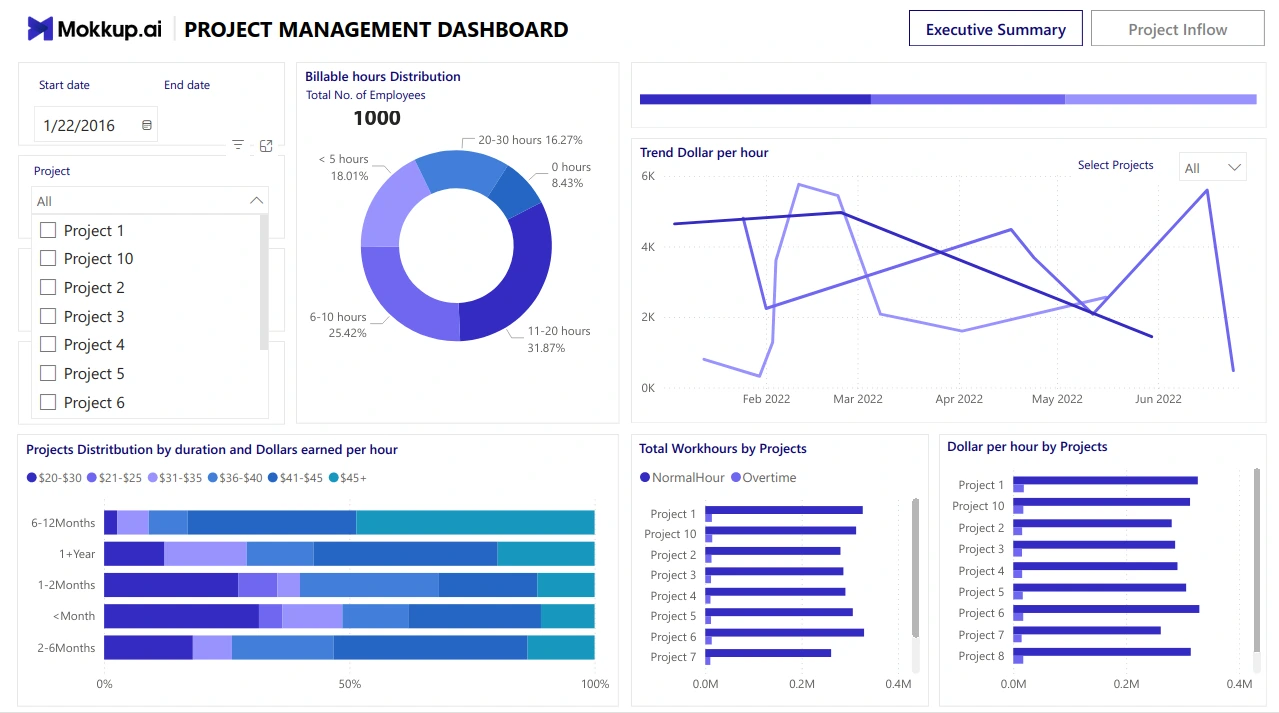The width and height of the screenshot is (1279, 713).
Task: Click the End date label
Action: click(x=187, y=85)
